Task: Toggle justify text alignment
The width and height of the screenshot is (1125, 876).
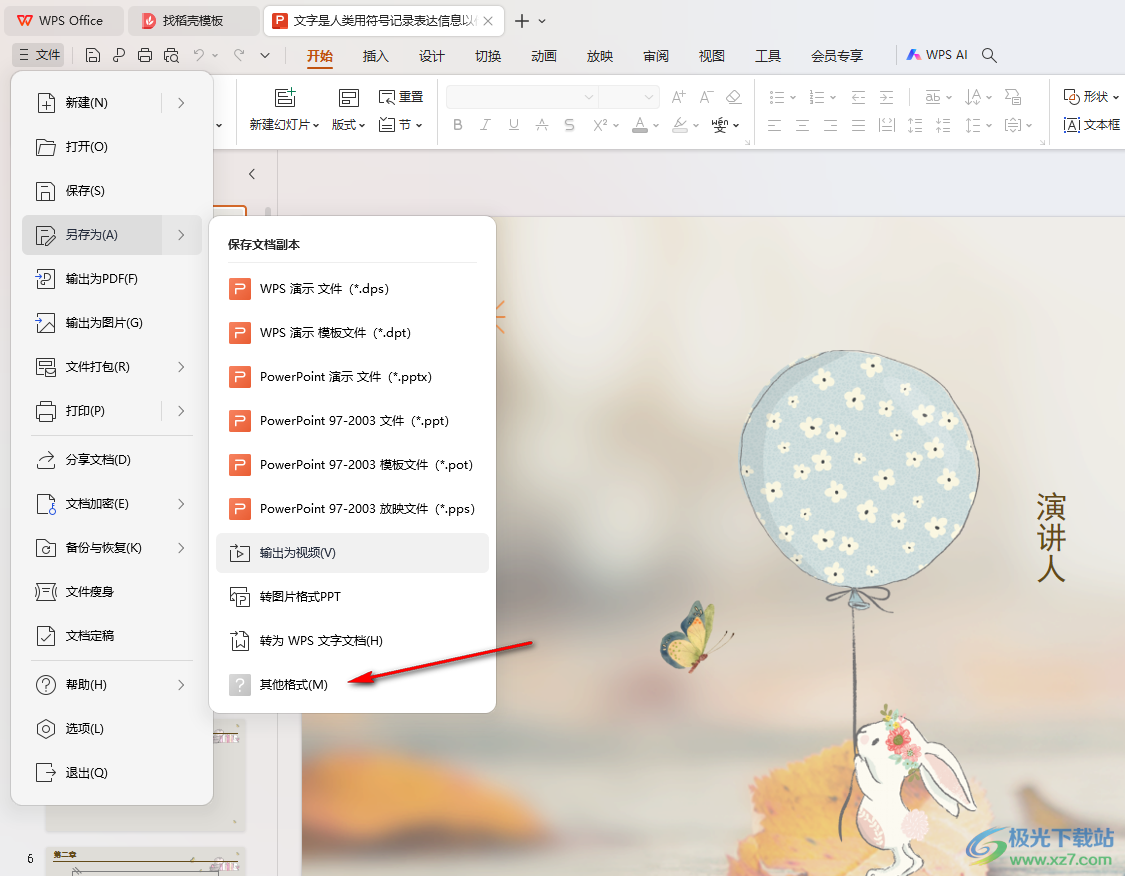Action: tap(858, 126)
